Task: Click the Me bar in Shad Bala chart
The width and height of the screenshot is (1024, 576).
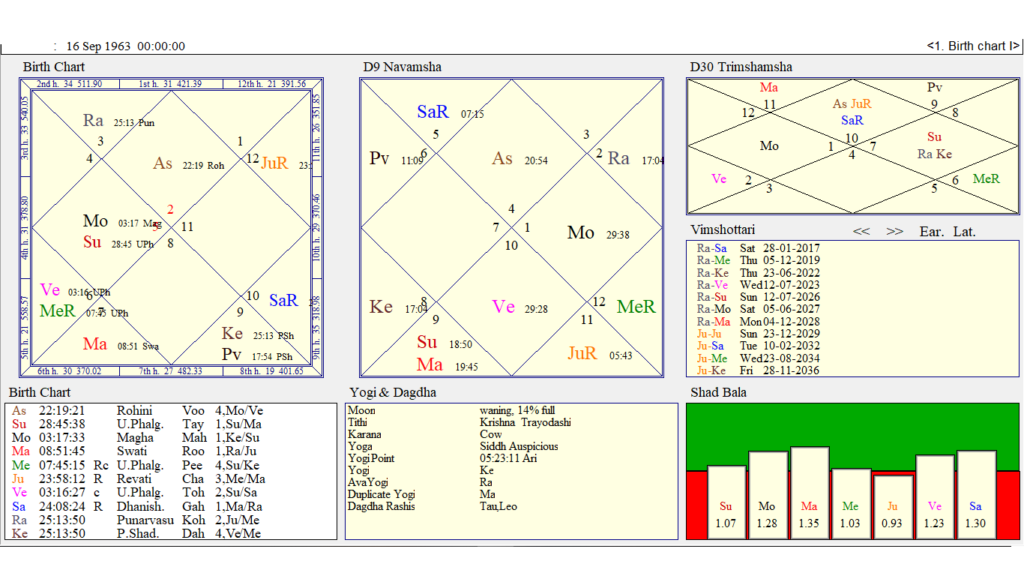Action: pyautogui.click(x=850, y=503)
